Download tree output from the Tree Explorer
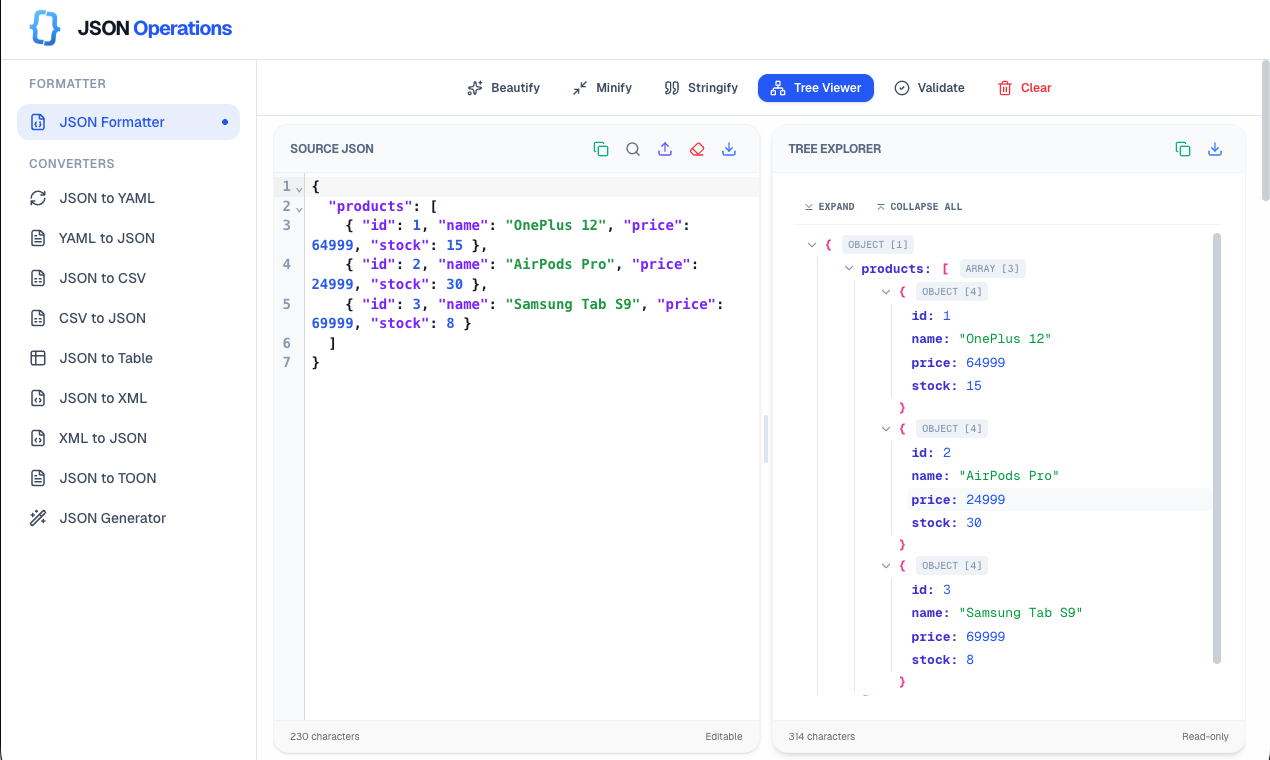 tap(1215, 148)
